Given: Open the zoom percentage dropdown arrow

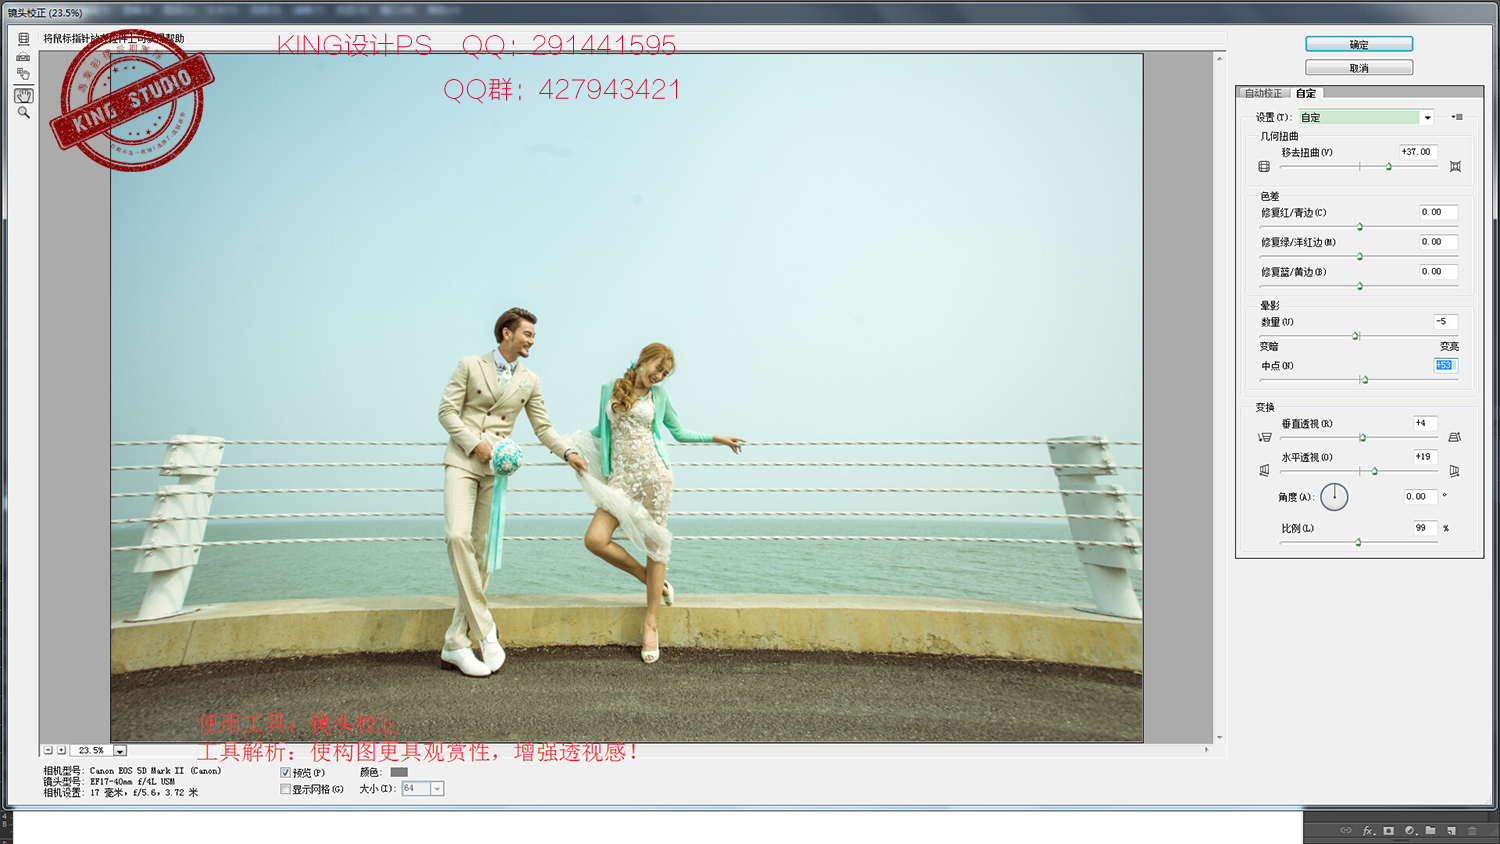Looking at the screenshot, I should coord(120,750).
